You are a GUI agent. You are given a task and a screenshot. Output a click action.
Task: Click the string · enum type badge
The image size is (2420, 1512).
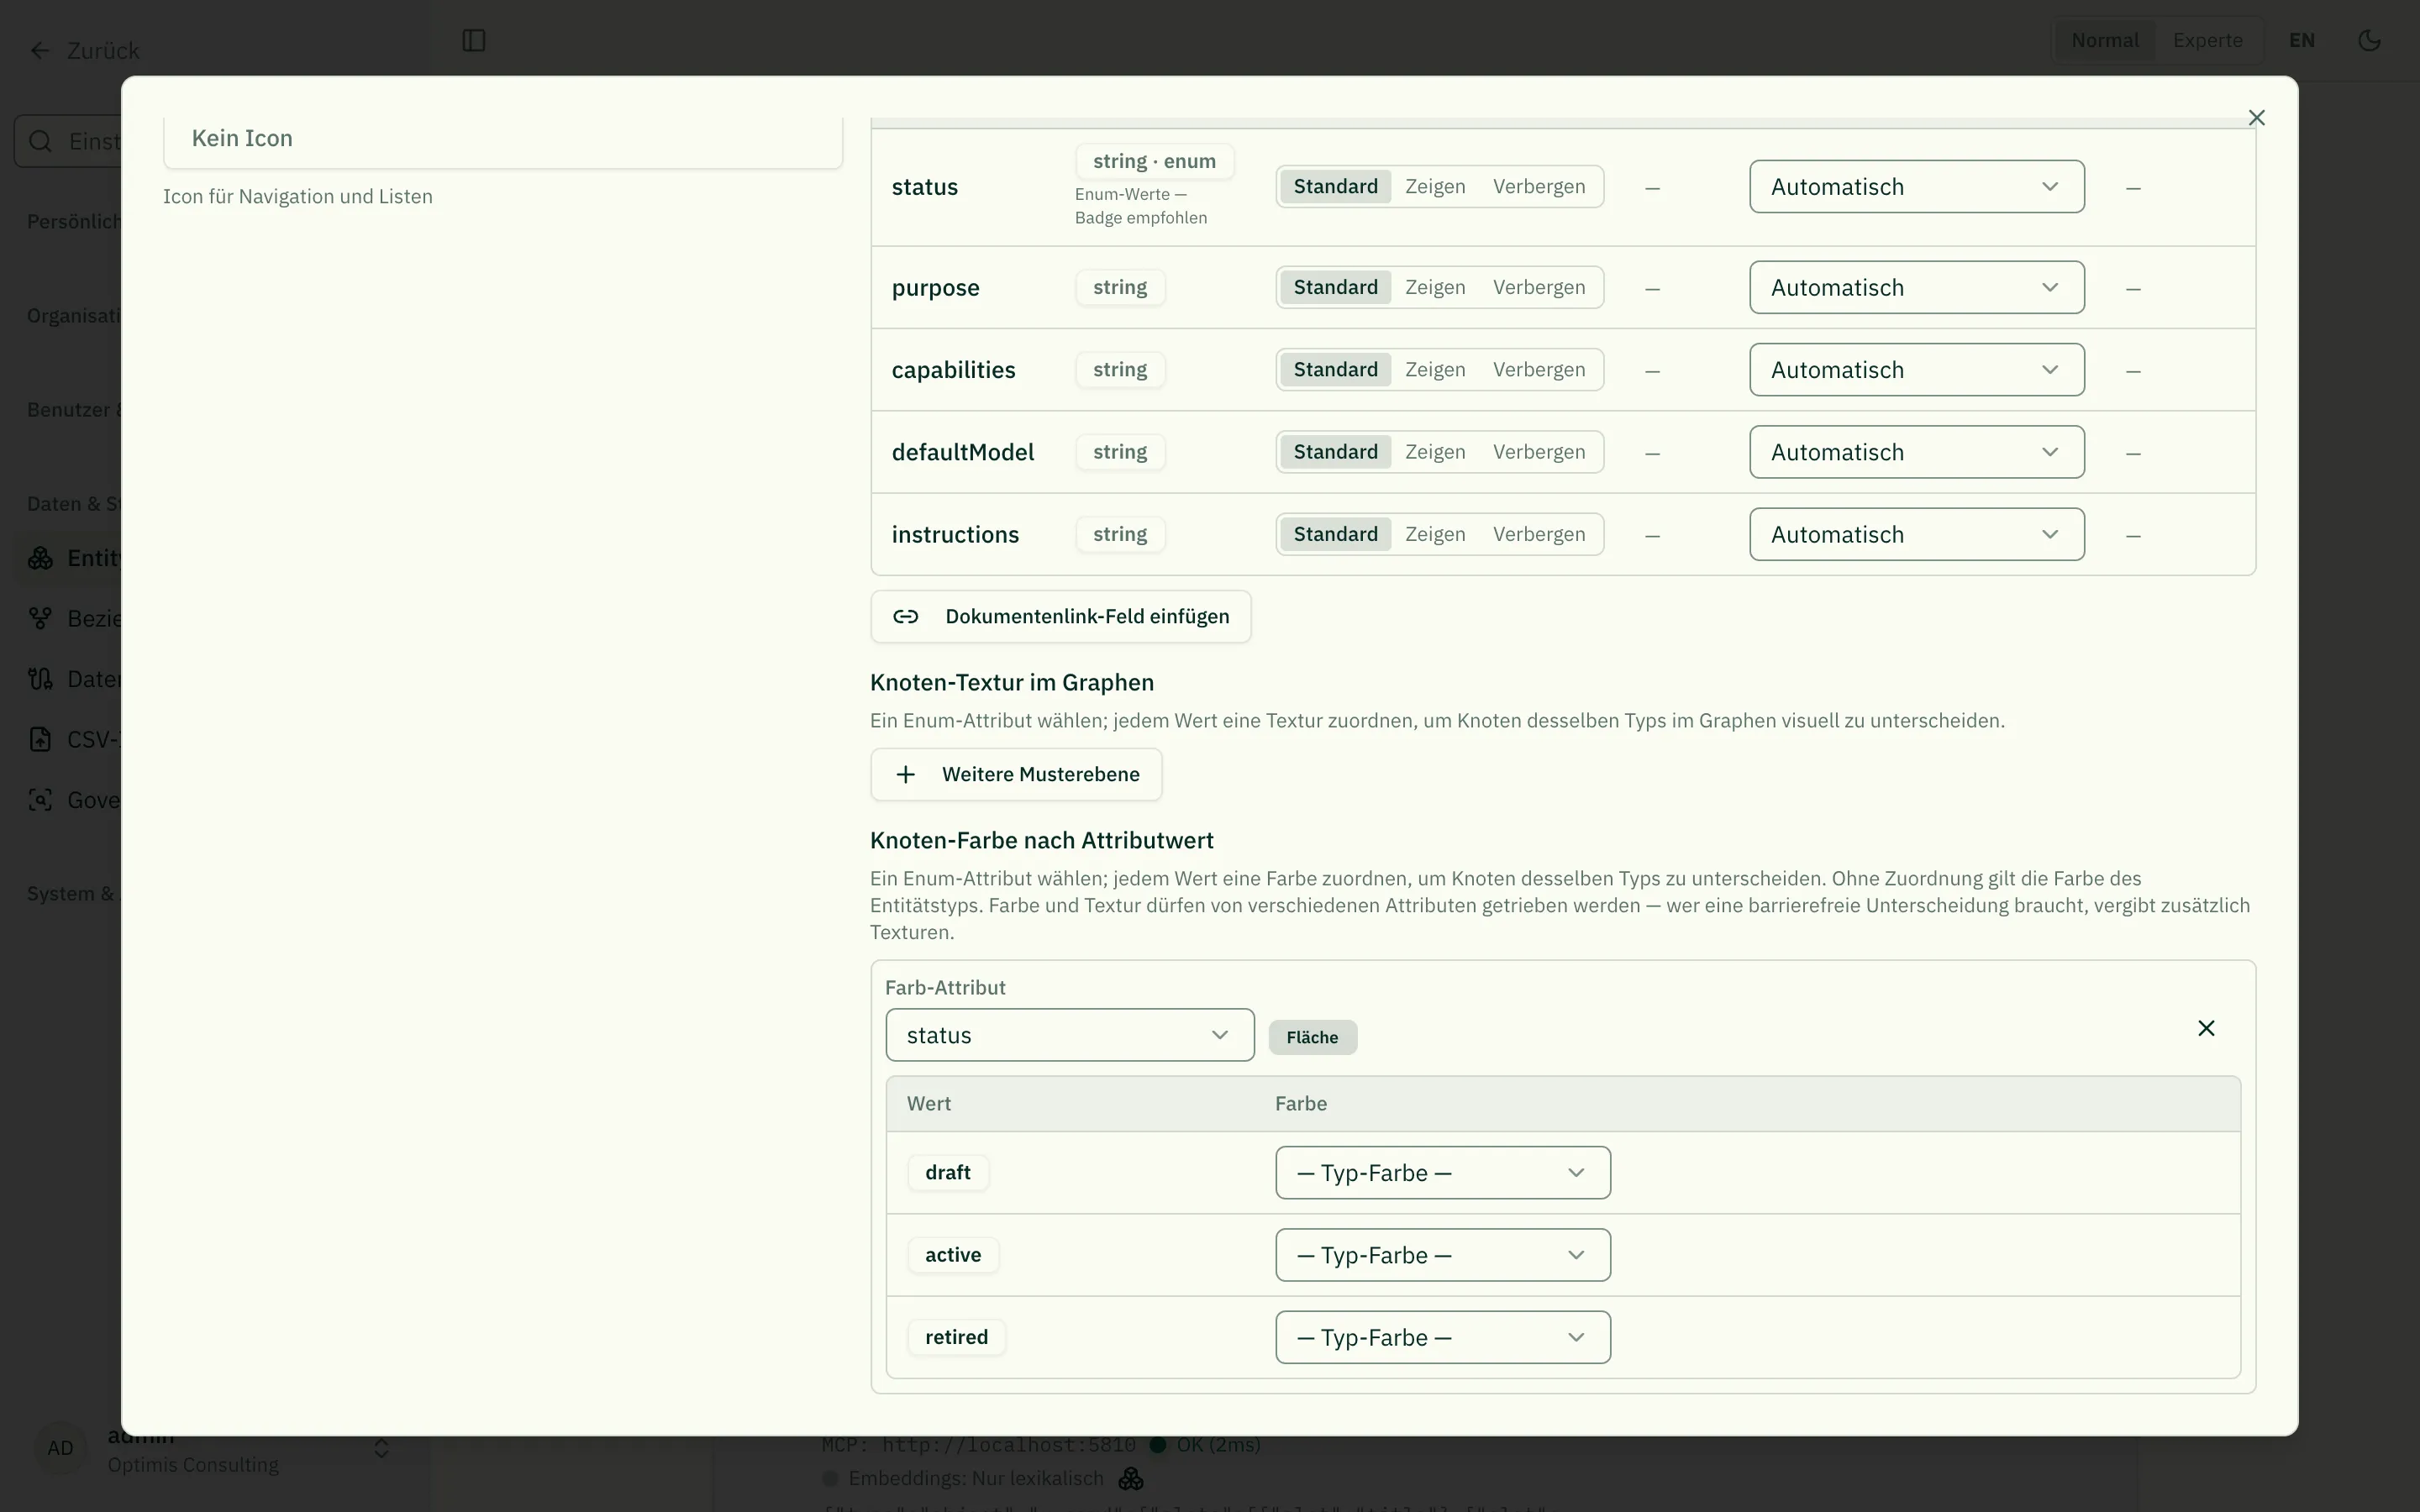click(1154, 161)
